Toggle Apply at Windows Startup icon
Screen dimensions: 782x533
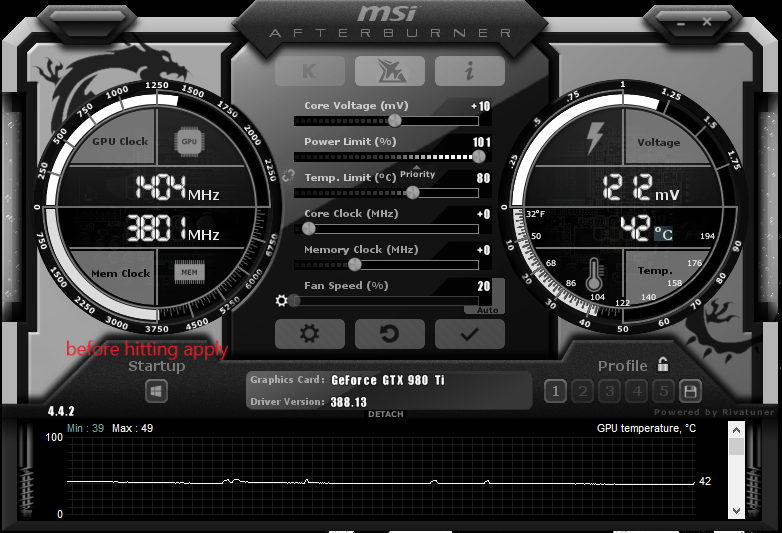tap(156, 391)
